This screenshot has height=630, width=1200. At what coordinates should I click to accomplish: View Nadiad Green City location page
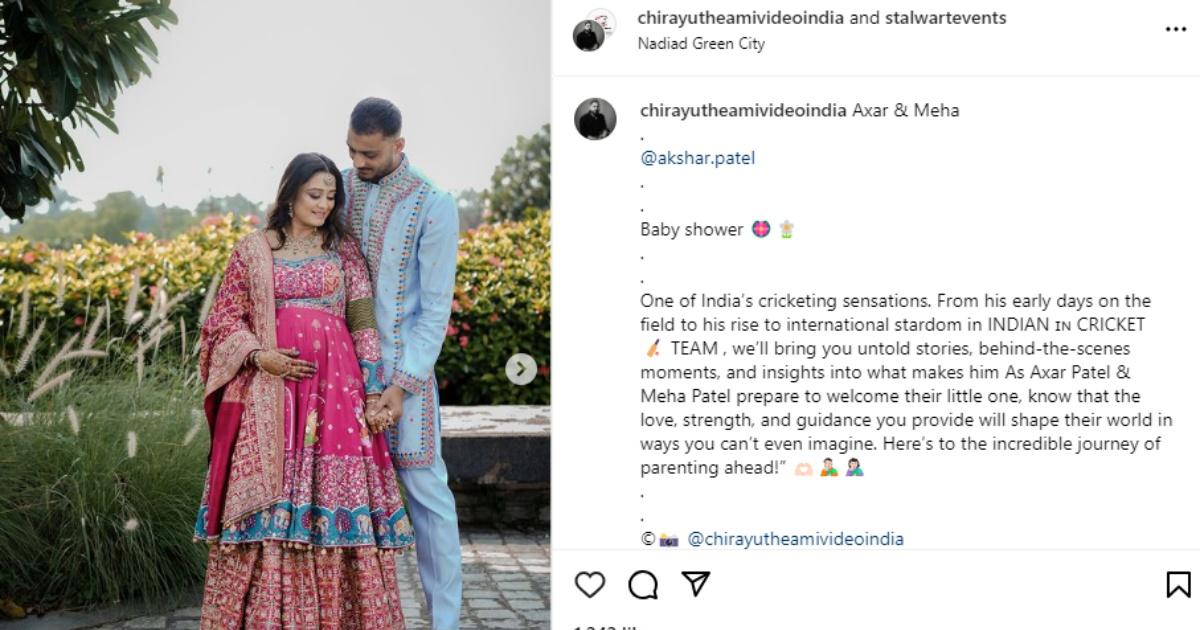(x=701, y=44)
